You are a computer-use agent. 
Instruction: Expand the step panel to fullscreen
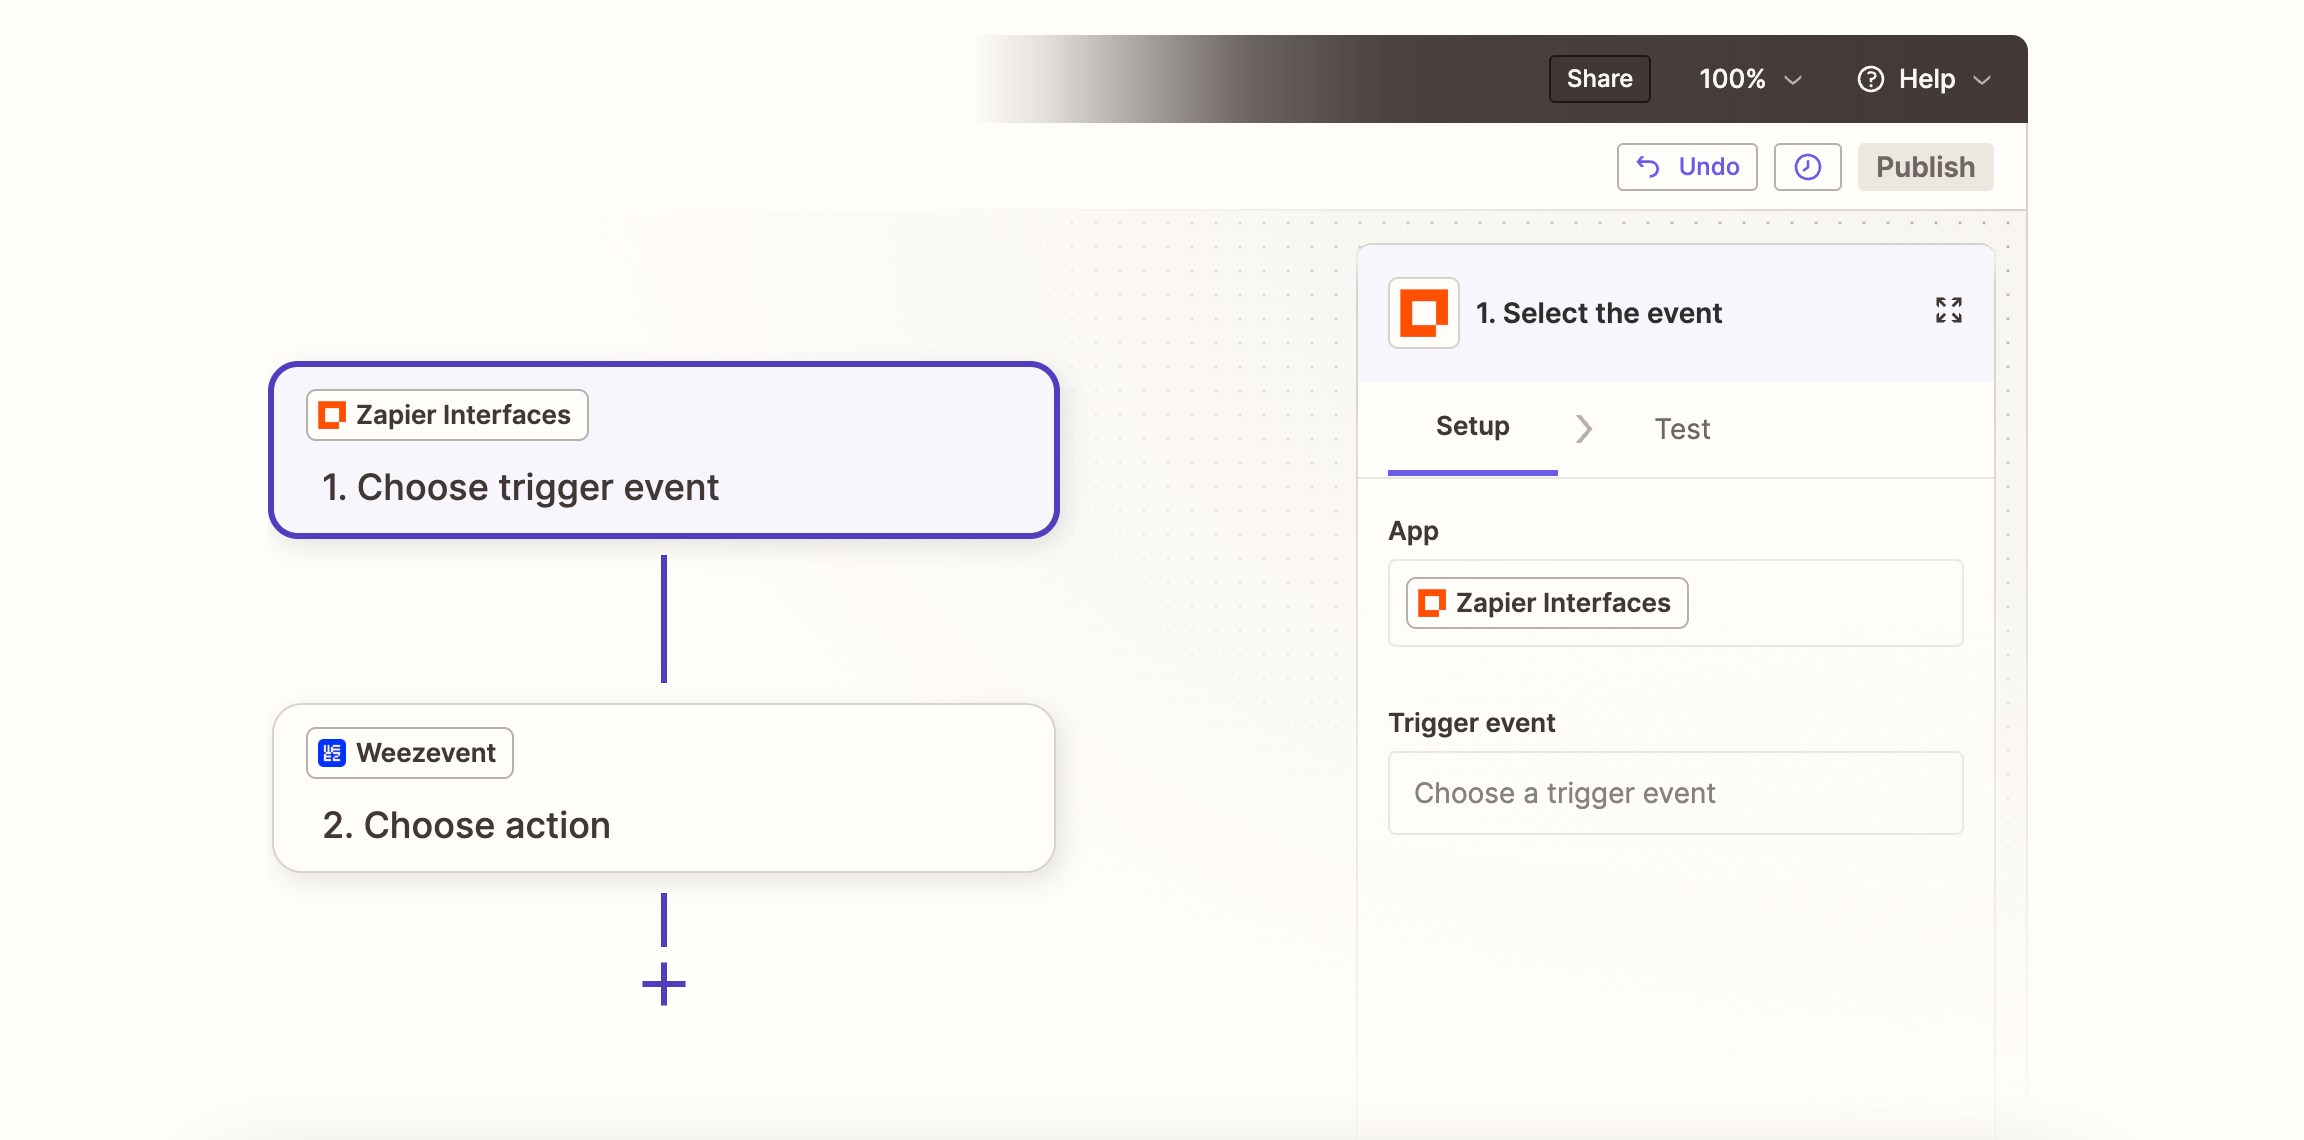click(1948, 310)
